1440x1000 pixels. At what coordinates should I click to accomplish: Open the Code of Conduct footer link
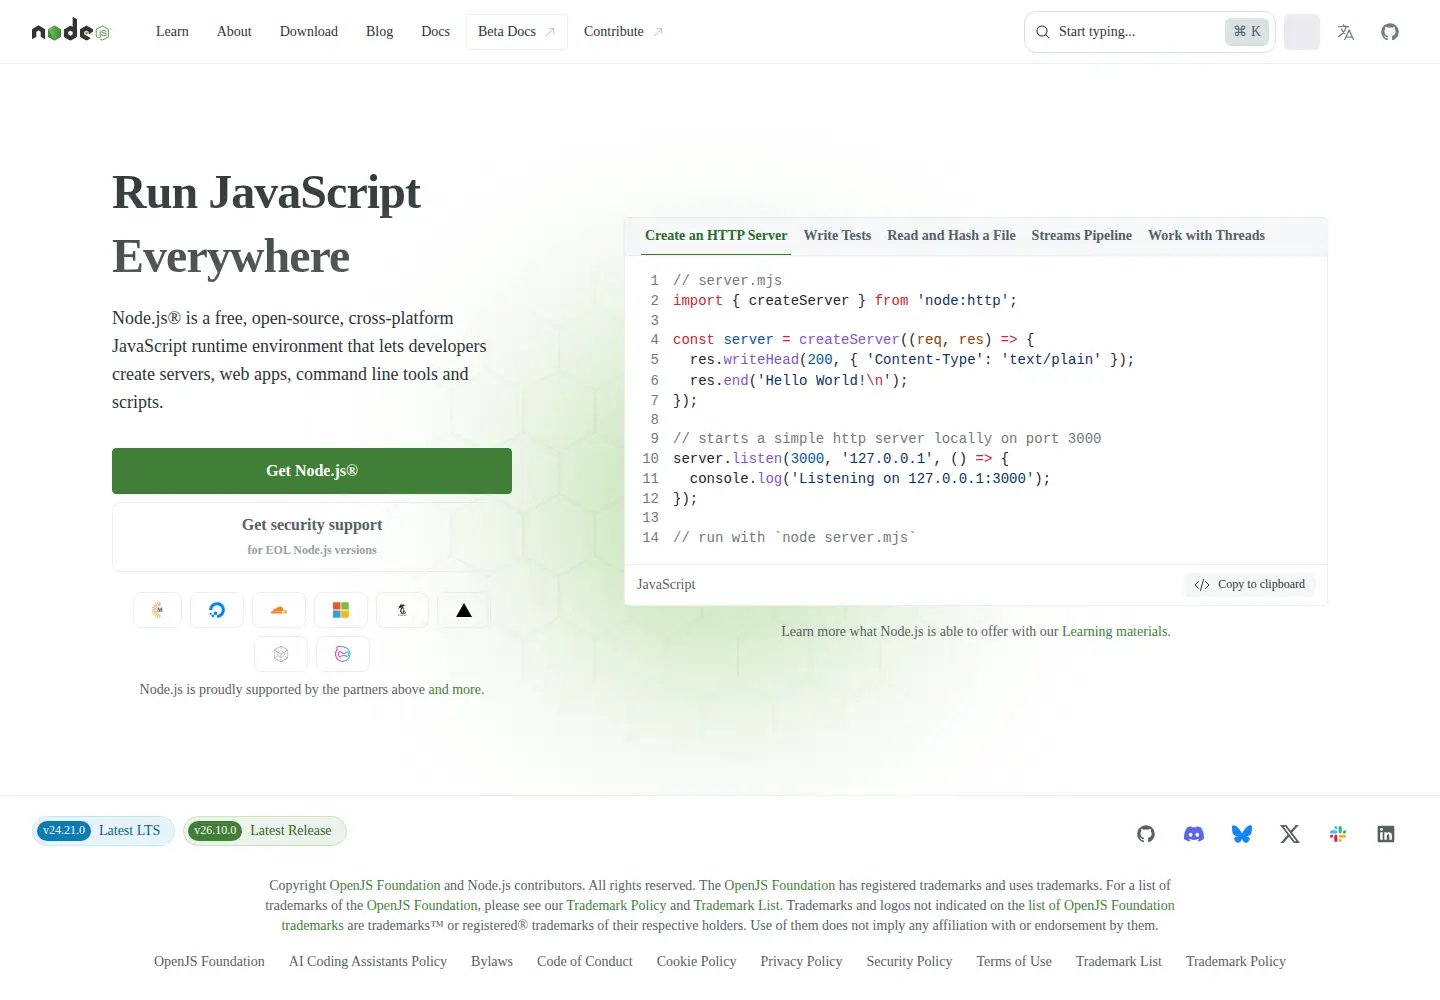pyautogui.click(x=585, y=962)
